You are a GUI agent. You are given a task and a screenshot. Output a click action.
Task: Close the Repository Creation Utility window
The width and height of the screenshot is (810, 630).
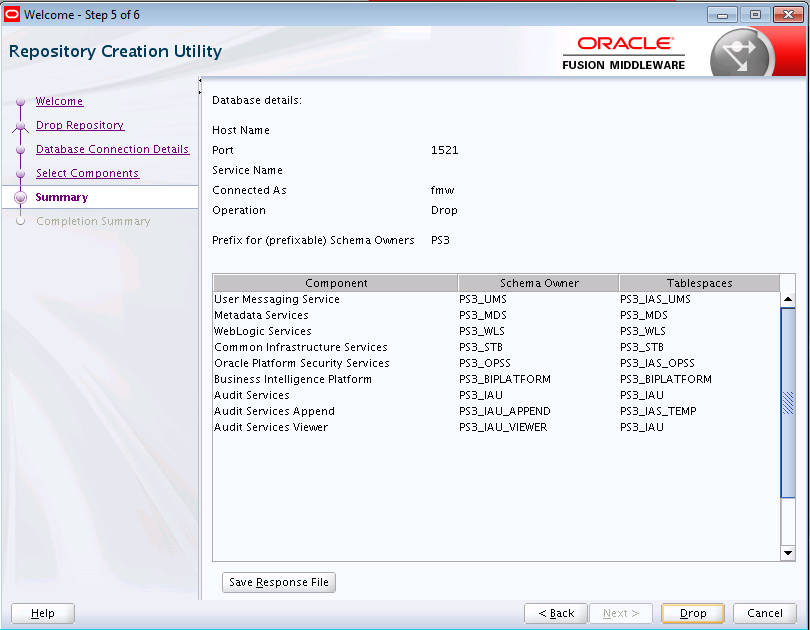pos(788,15)
